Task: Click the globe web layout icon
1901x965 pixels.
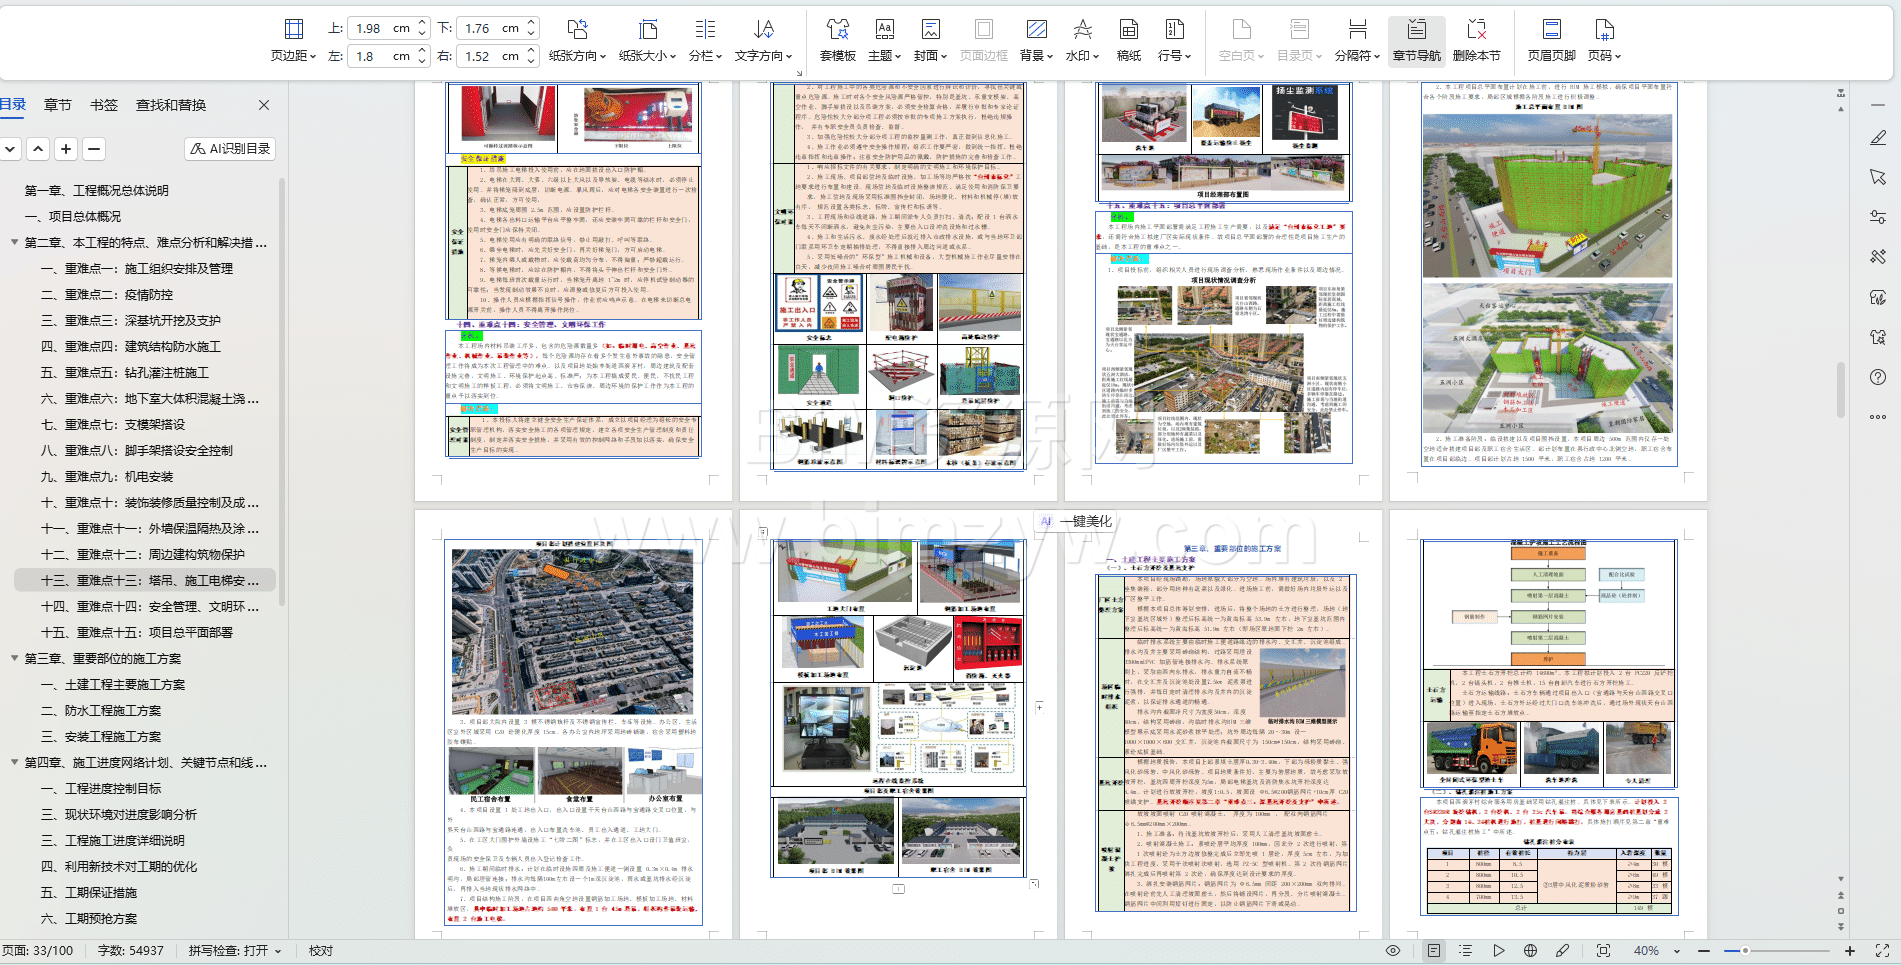Action: point(1530,951)
